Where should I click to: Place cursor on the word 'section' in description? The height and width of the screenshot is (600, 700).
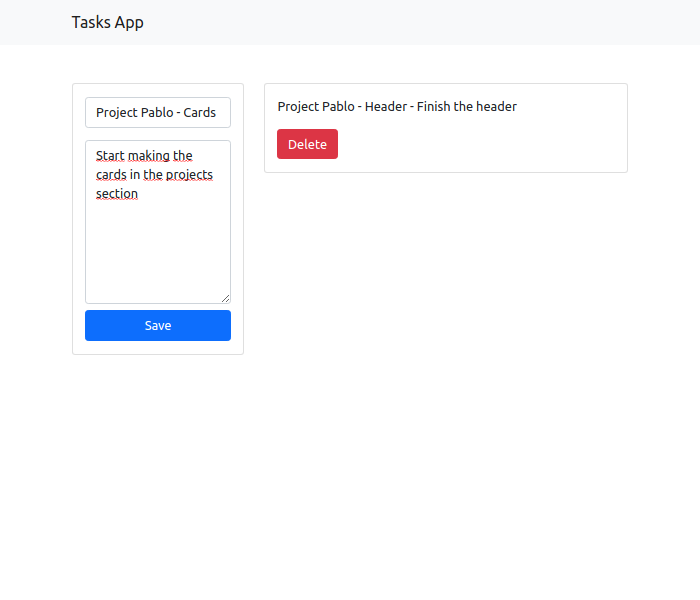pos(117,194)
